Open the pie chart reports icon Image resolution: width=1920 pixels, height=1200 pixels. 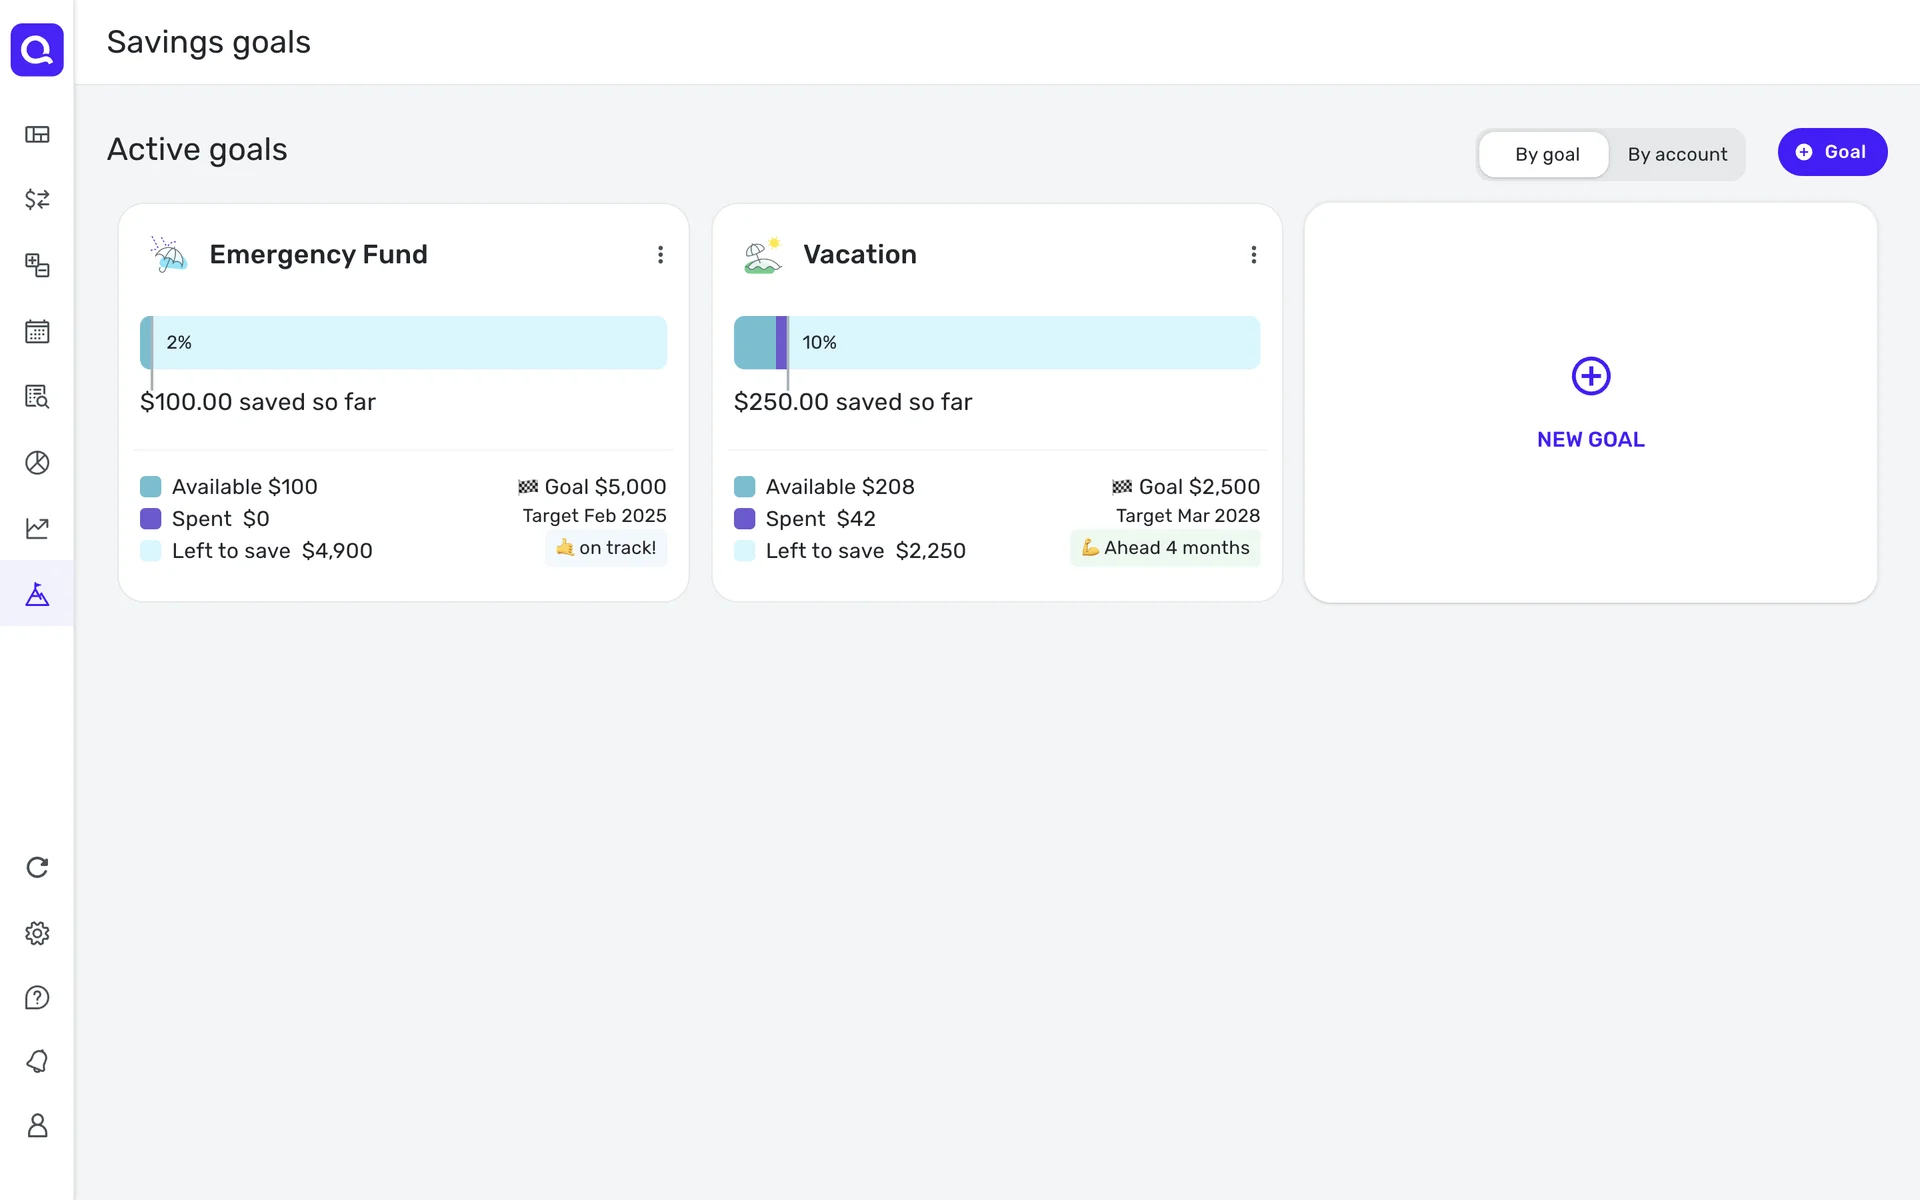tap(37, 462)
